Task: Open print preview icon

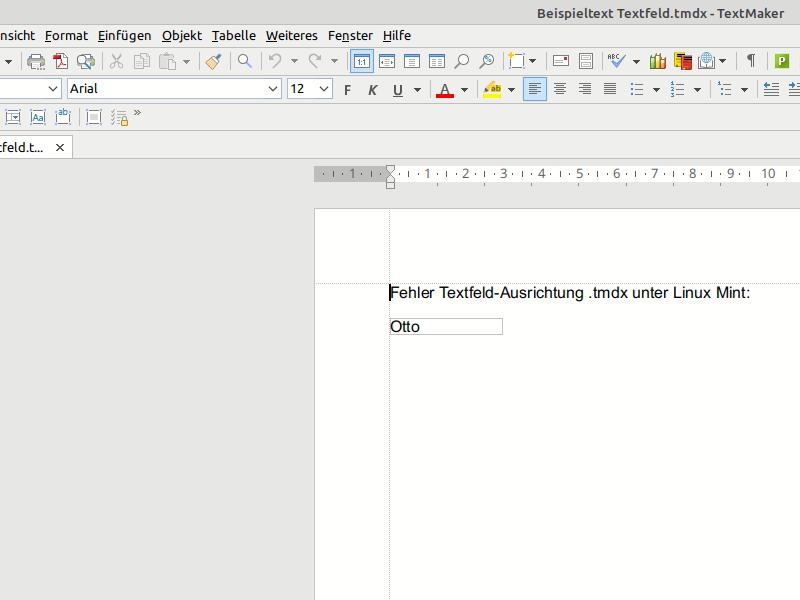Action: pyautogui.click(x=86, y=62)
